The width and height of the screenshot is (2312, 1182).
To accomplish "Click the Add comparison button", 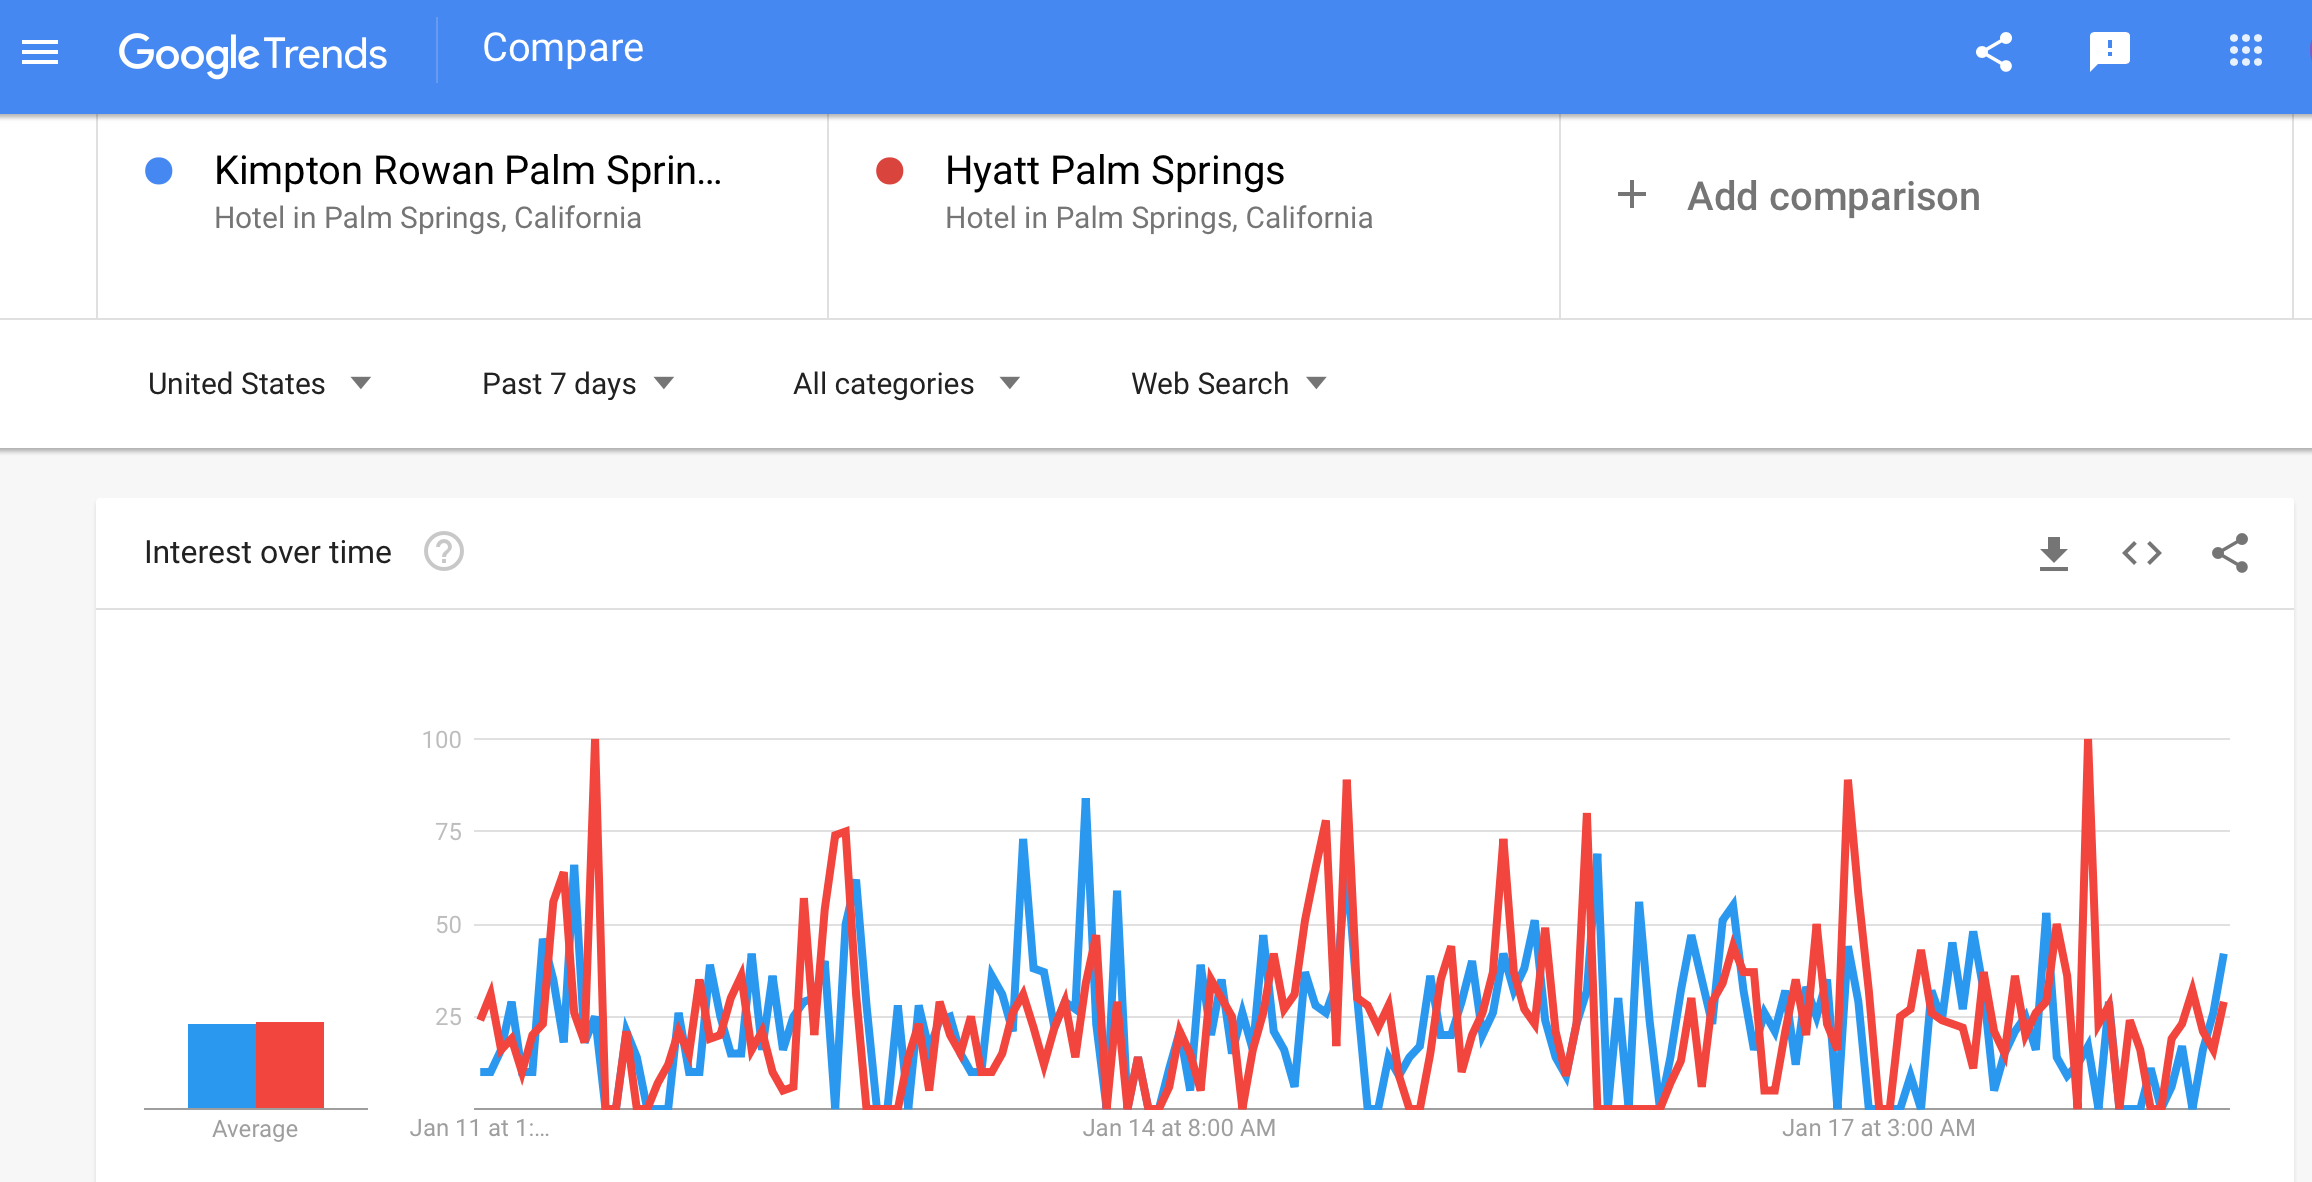I will click(1832, 196).
